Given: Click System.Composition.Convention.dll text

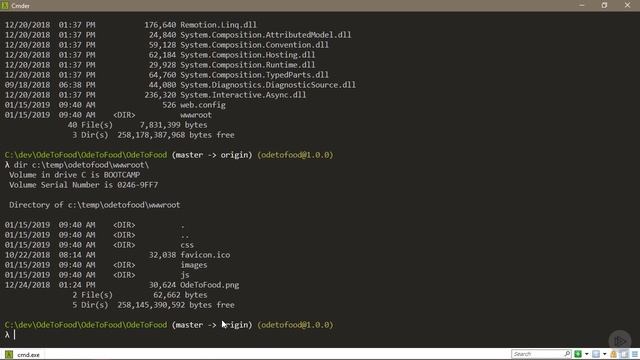Looking at the screenshot, I should tap(254, 45).
